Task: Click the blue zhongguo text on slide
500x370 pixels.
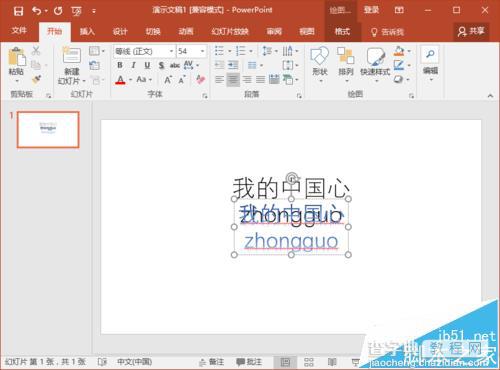Action: tap(291, 241)
